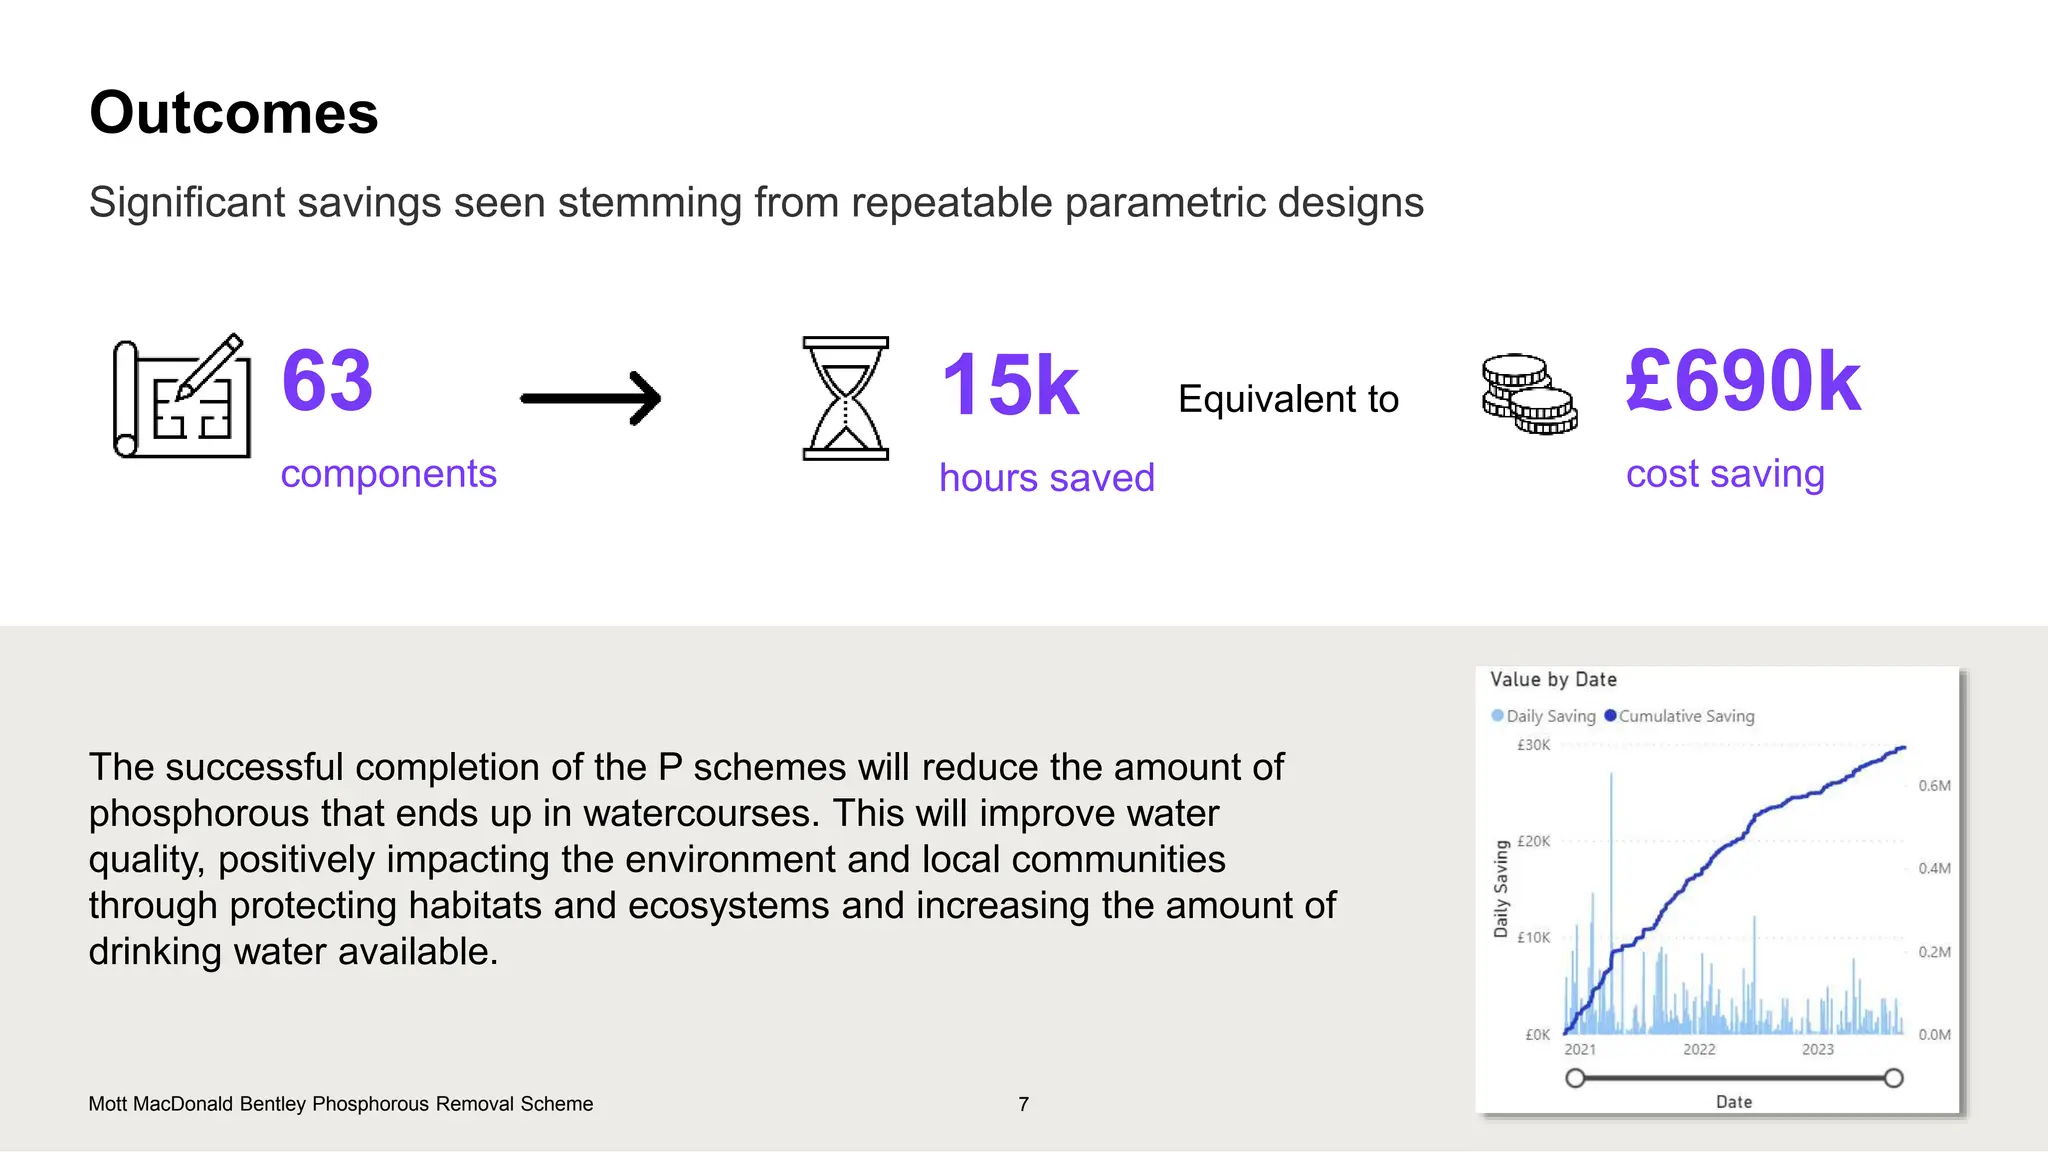Click the Value by Date chart title
This screenshot has height=1152, width=2048.
[x=1553, y=680]
